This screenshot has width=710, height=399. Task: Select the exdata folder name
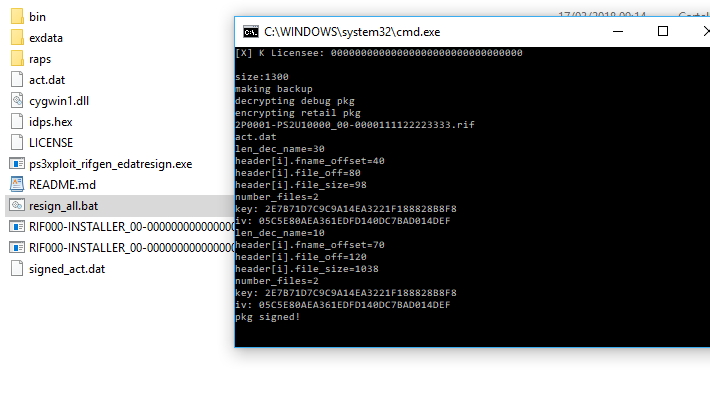coord(46,38)
